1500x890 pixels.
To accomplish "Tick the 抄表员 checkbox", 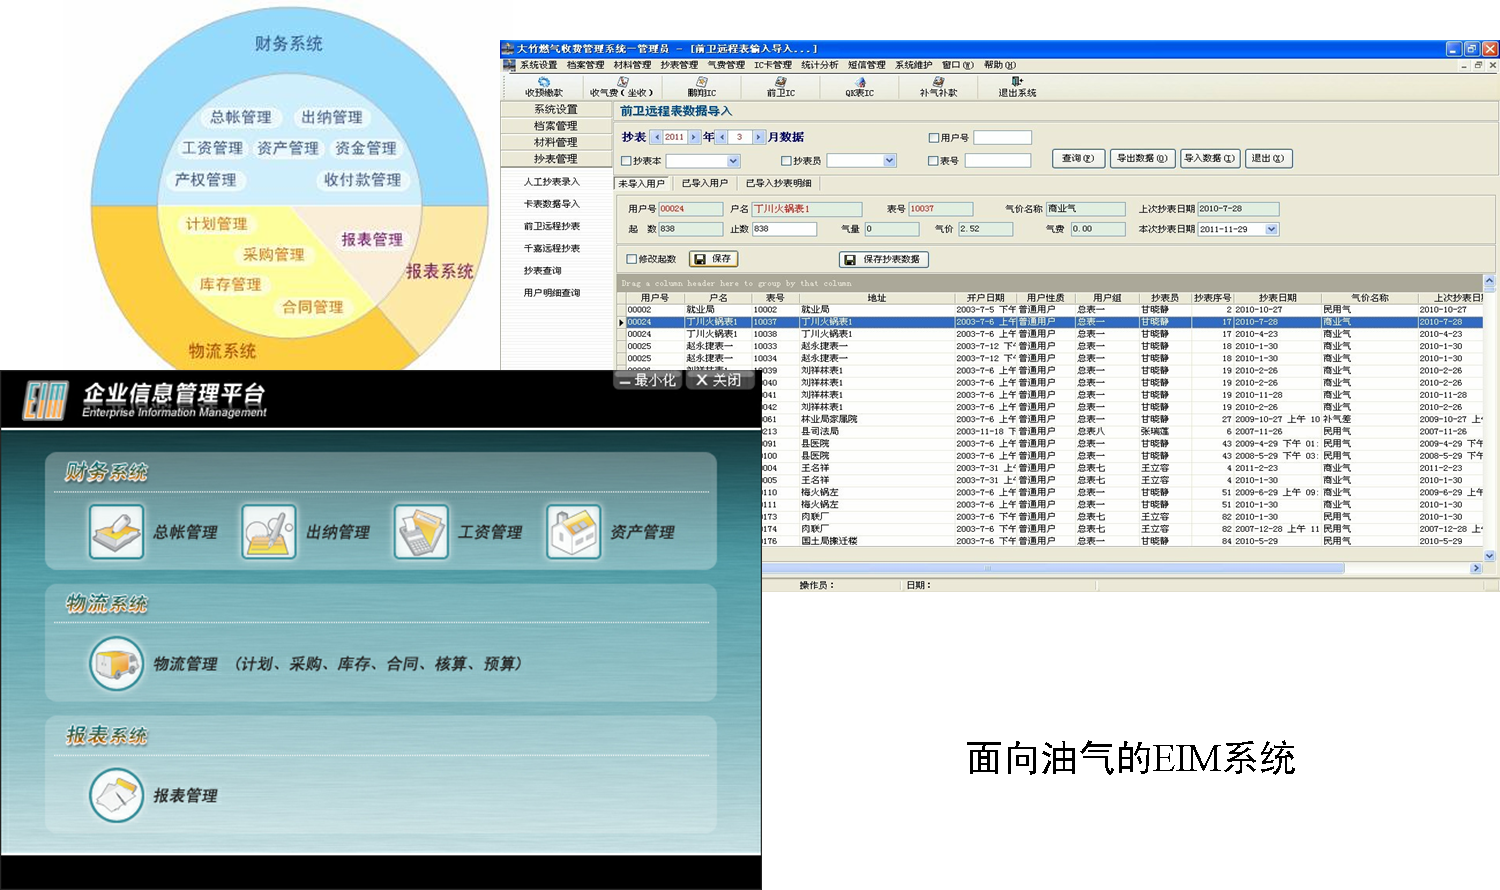I will pyautogui.click(x=786, y=161).
